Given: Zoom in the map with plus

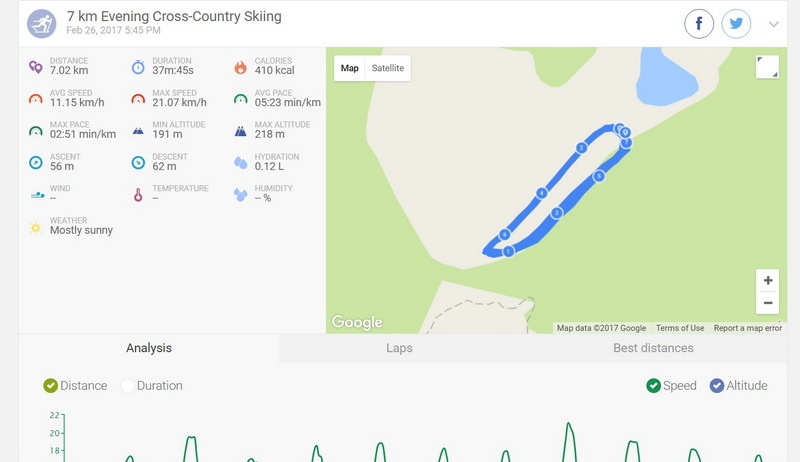Looking at the screenshot, I should click(767, 280).
